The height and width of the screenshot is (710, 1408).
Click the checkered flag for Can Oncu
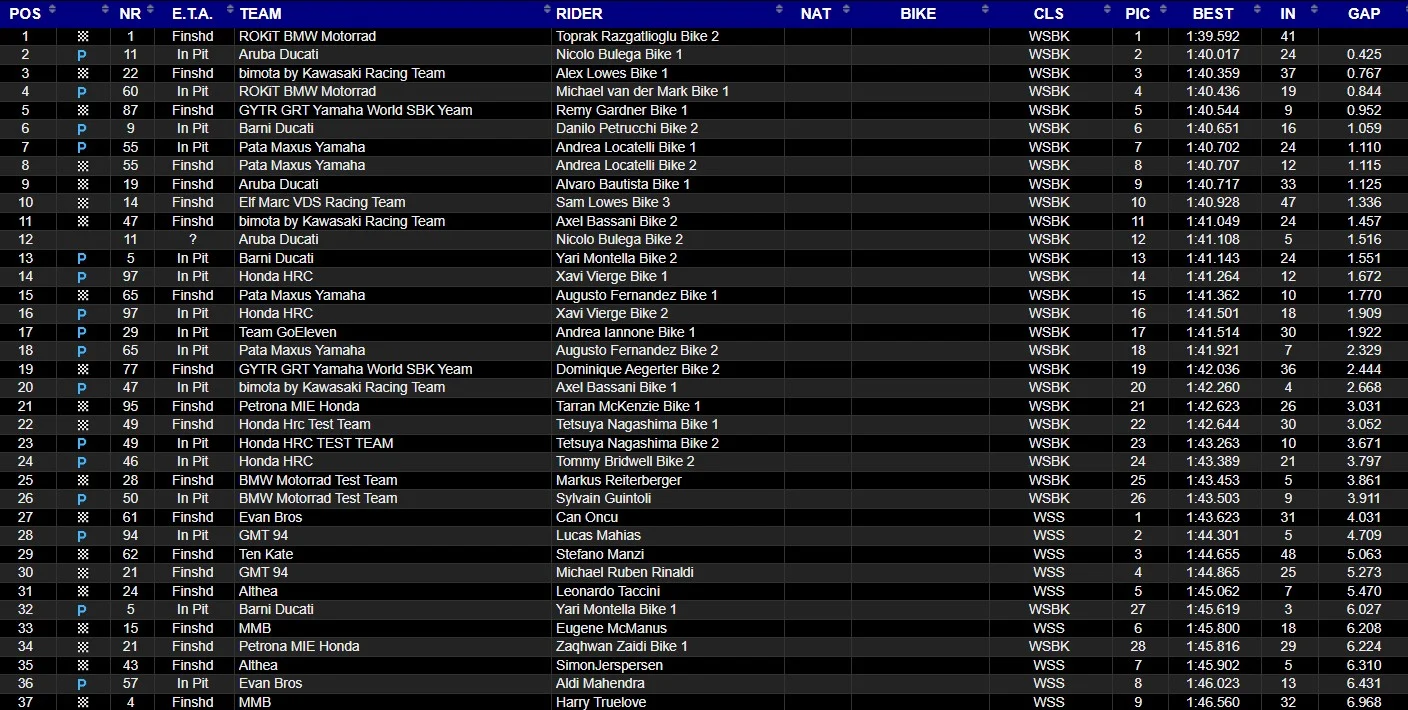pyautogui.click(x=82, y=517)
